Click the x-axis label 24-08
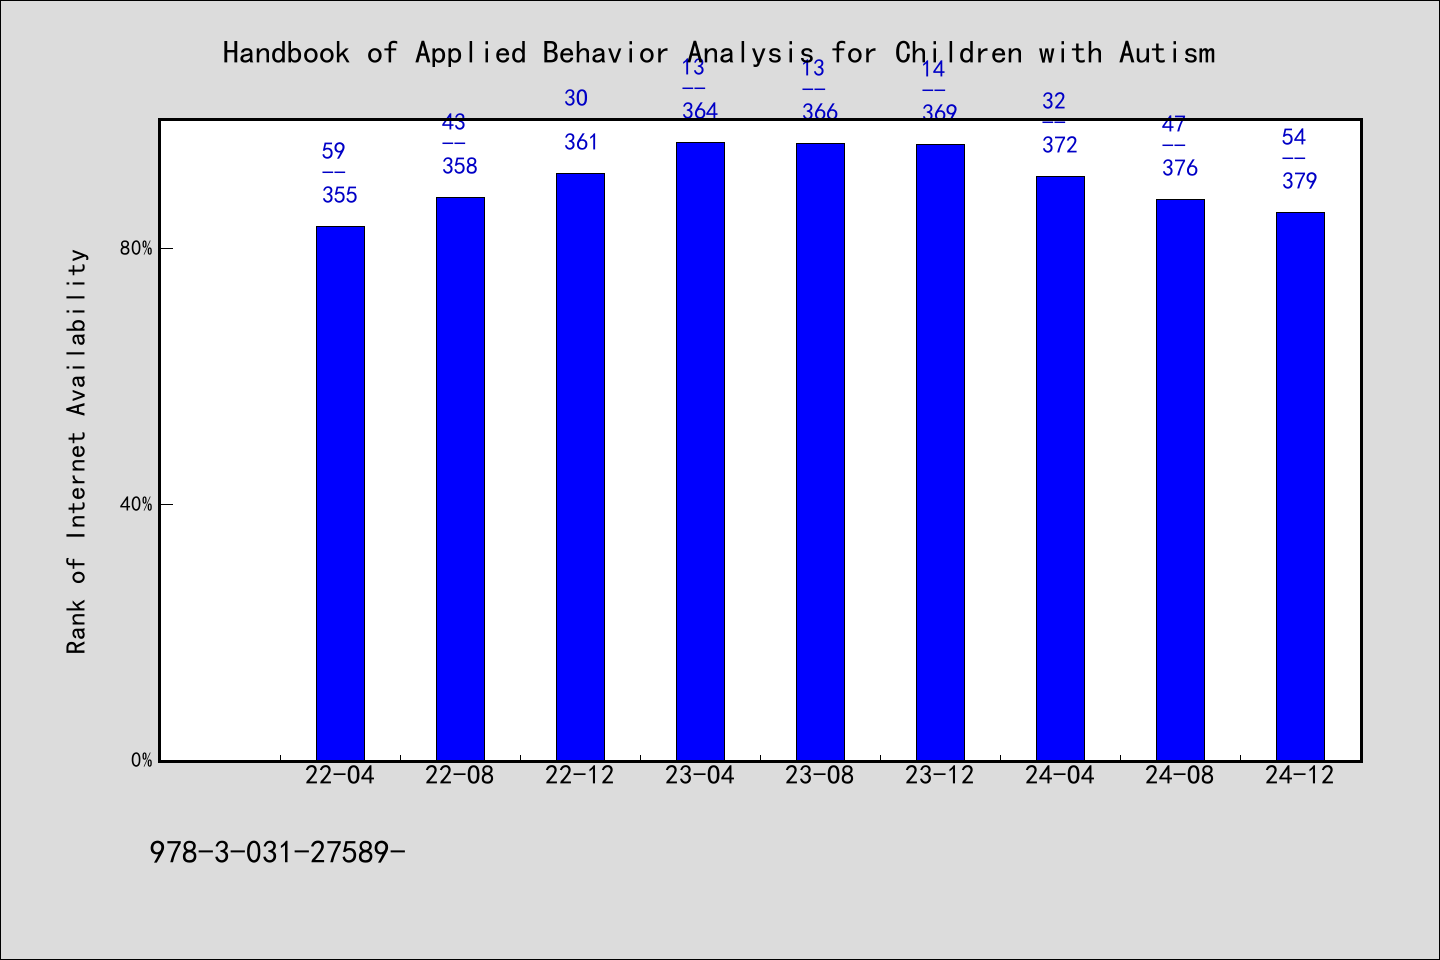 point(1180,776)
